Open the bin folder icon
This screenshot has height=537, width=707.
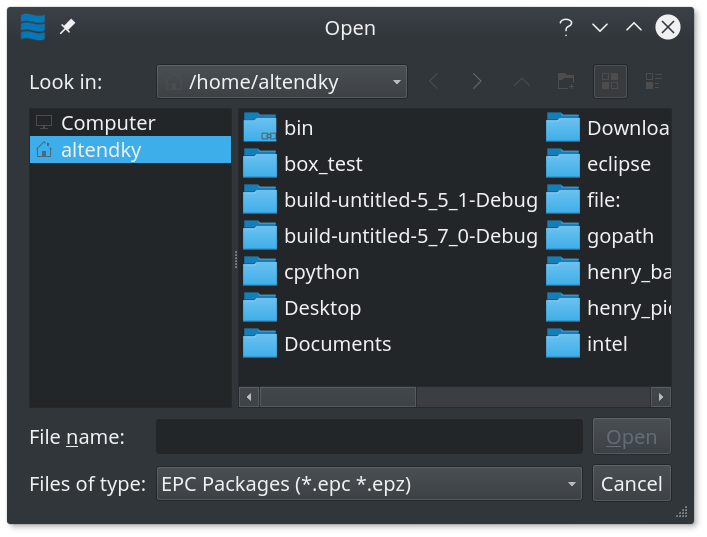[260, 128]
